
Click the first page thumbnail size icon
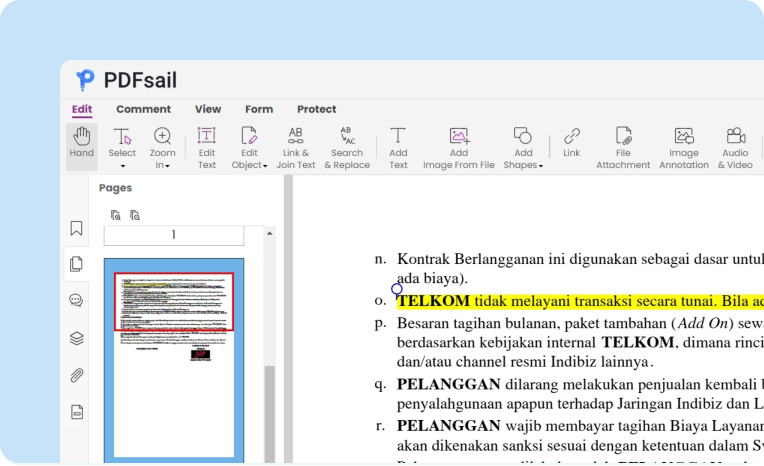tap(115, 215)
